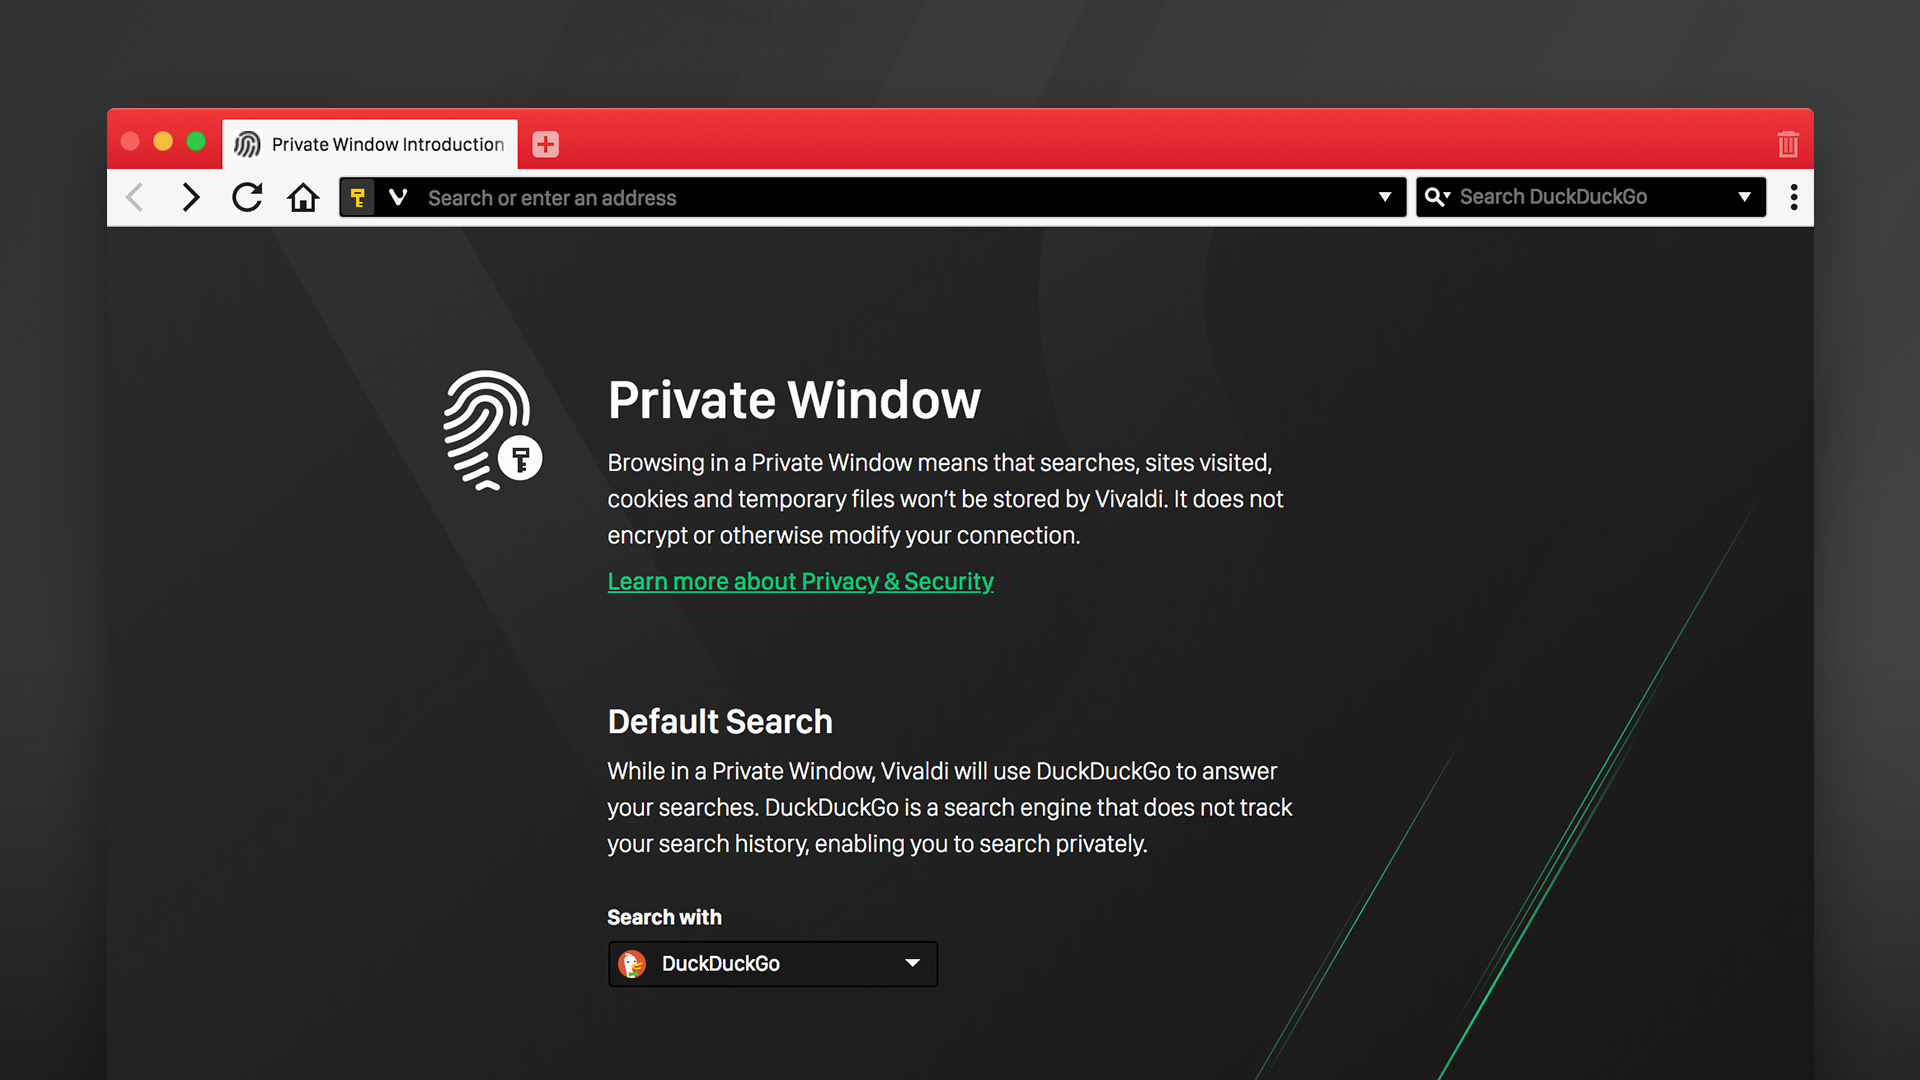Screen dimensions: 1920x1080
Task: Toggle the Tracker & Ad Blocker icon
Action: [355, 198]
